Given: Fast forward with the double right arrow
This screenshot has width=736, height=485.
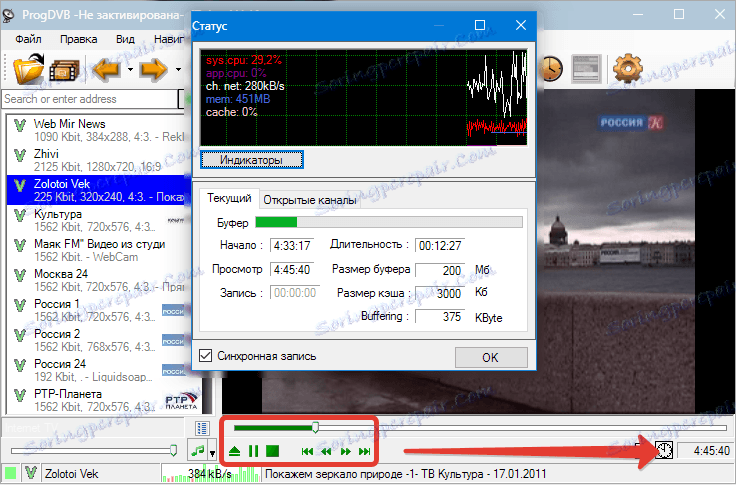Looking at the screenshot, I should [346, 452].
